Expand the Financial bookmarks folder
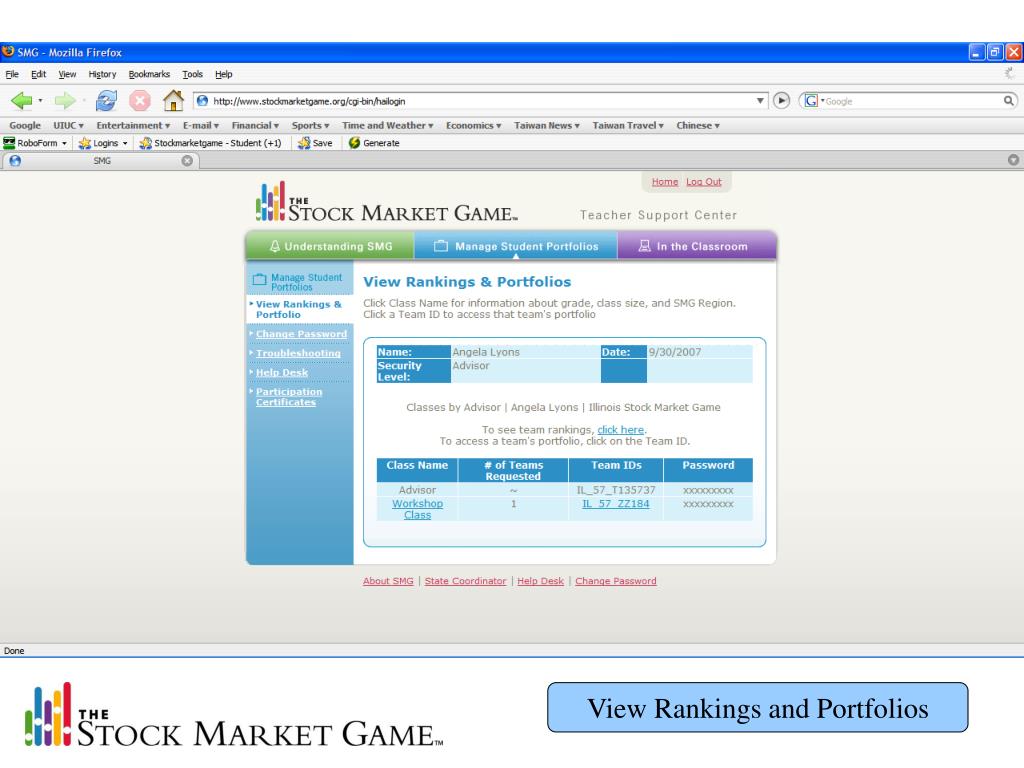 (255, 125)
